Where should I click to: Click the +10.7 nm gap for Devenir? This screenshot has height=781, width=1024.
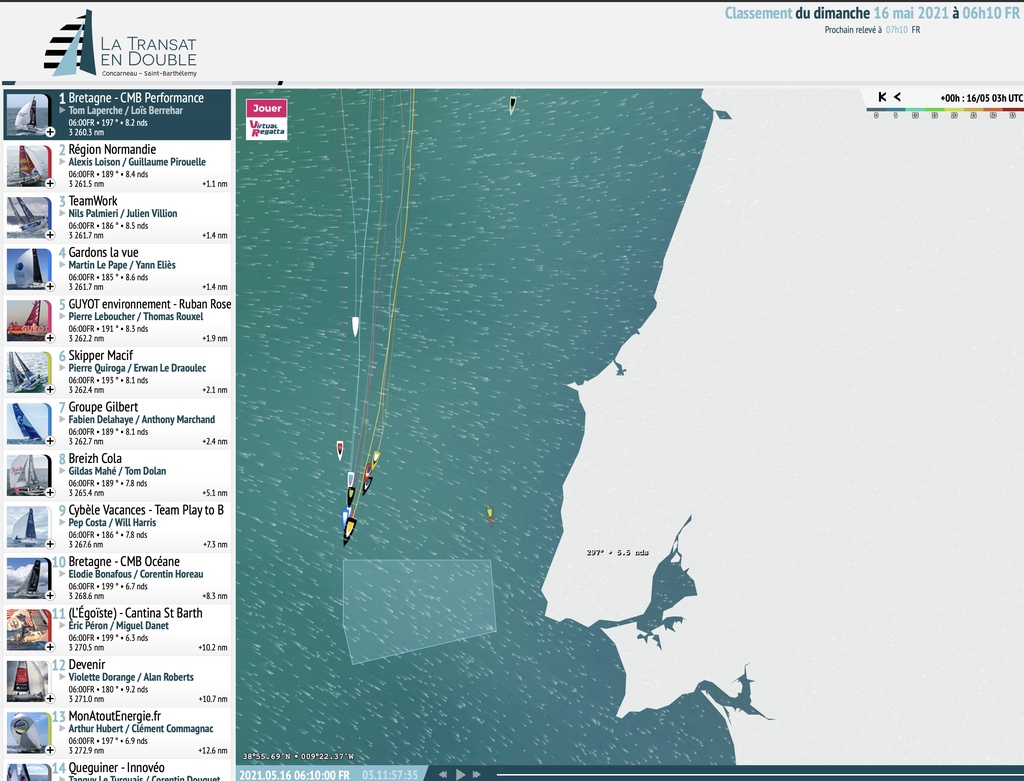click(x=213, y=699)
